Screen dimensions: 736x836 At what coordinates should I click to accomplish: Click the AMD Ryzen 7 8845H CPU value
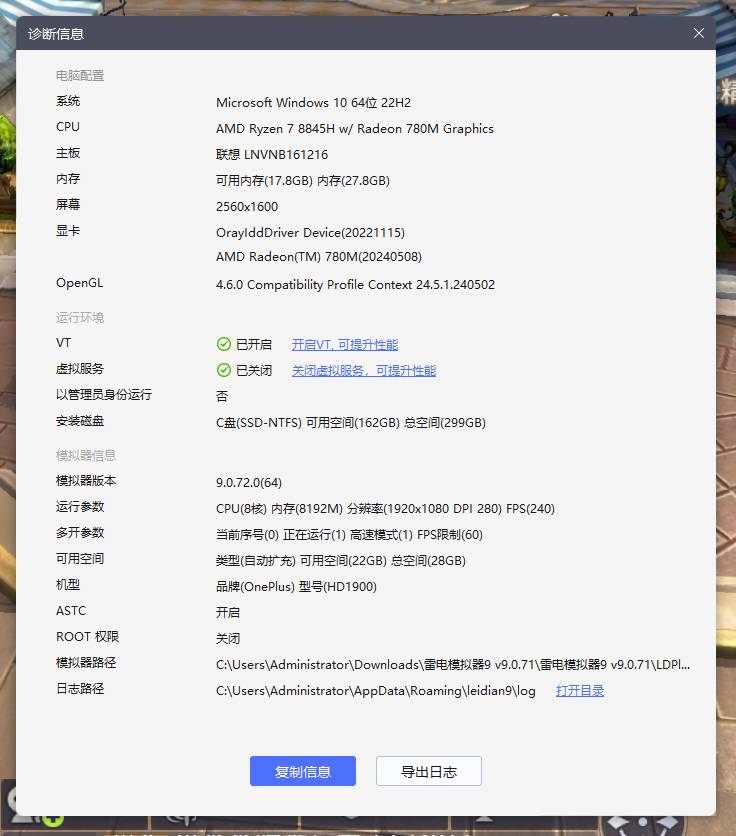tap(354, 129)
